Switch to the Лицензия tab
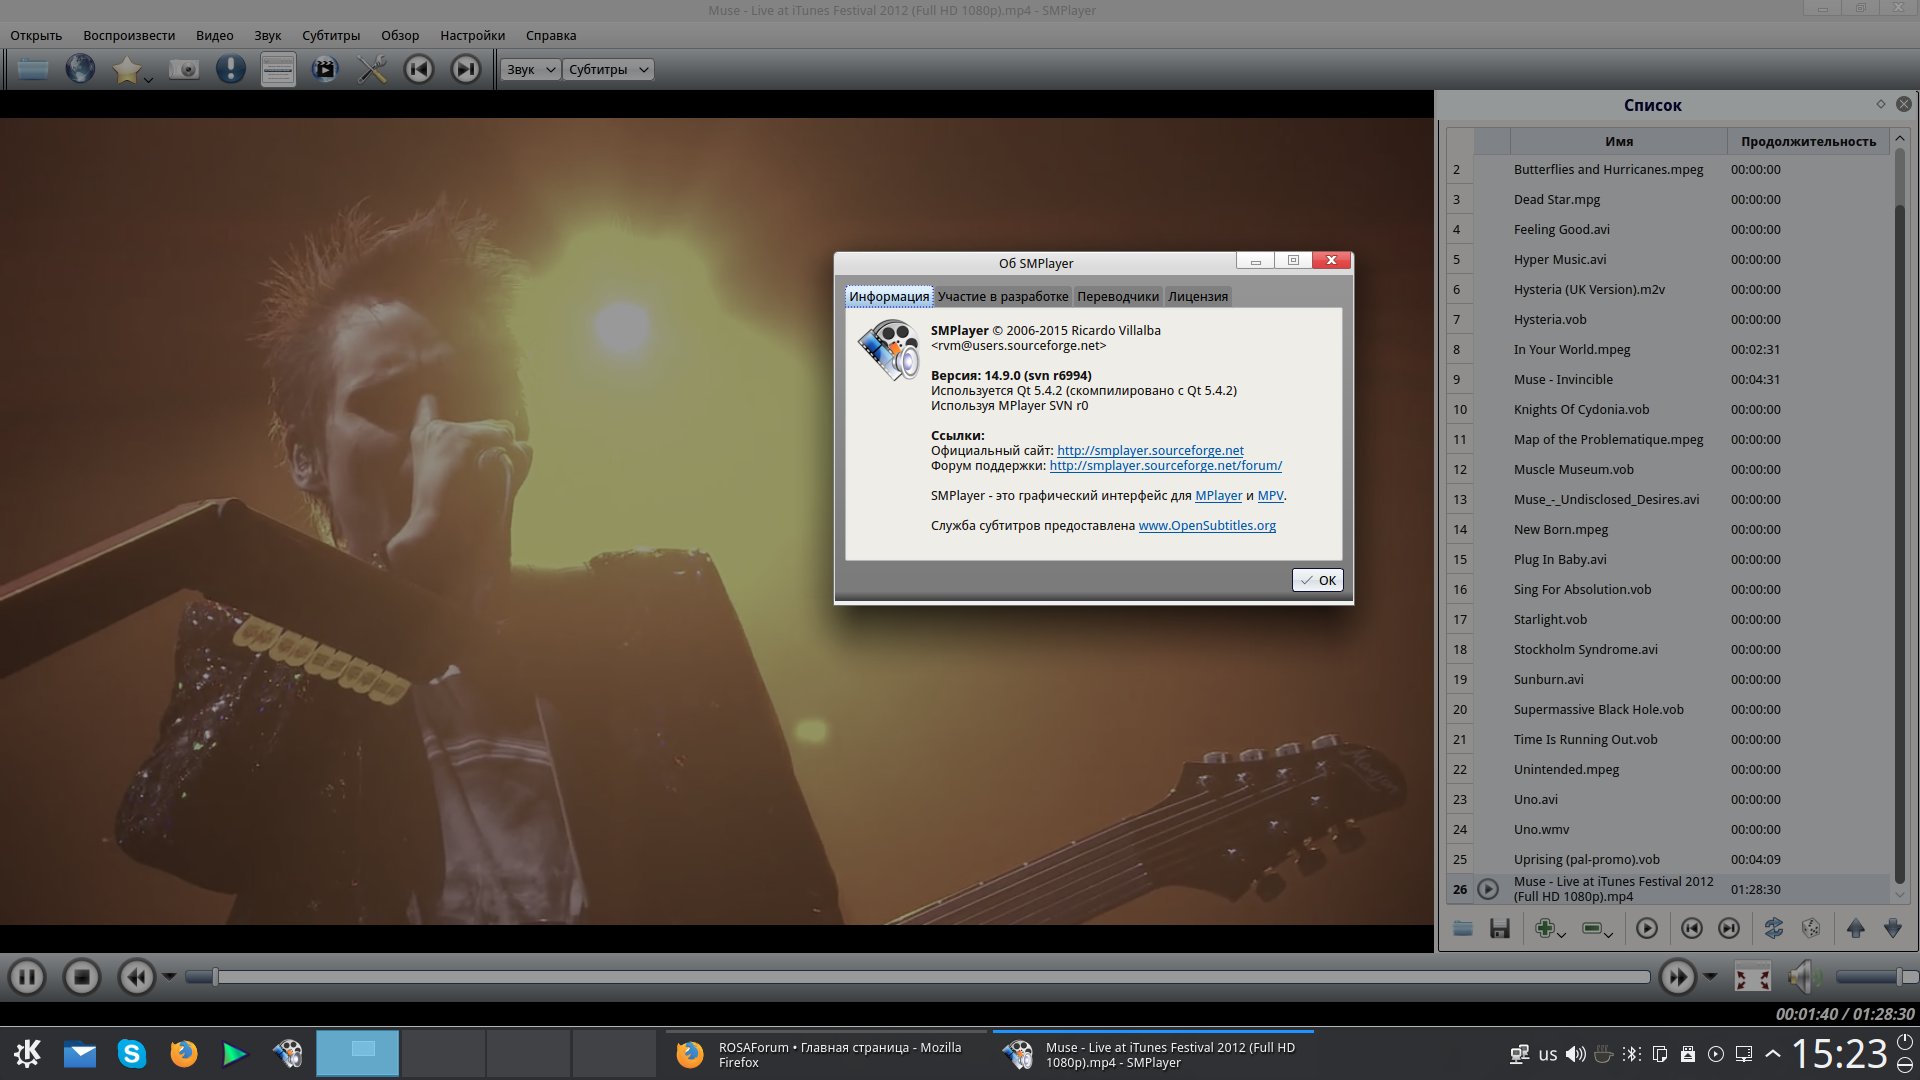 [1197, 296]
